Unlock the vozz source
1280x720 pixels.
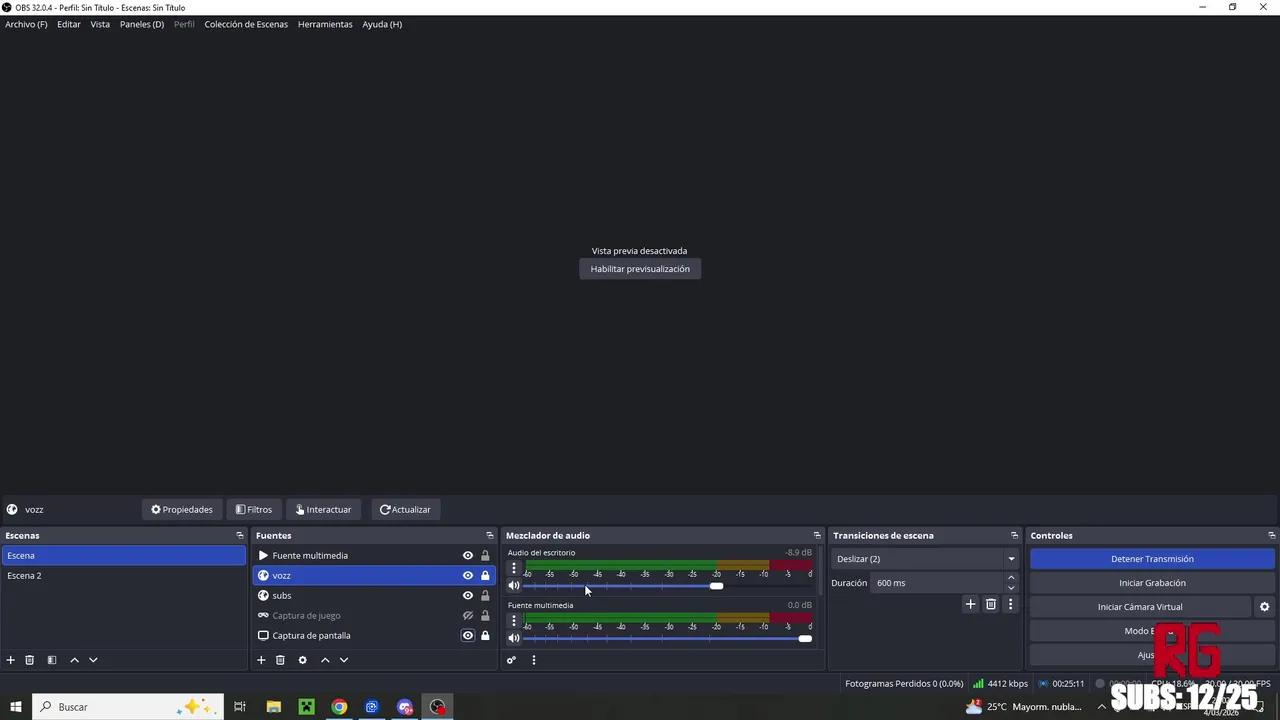click(485, 576)
